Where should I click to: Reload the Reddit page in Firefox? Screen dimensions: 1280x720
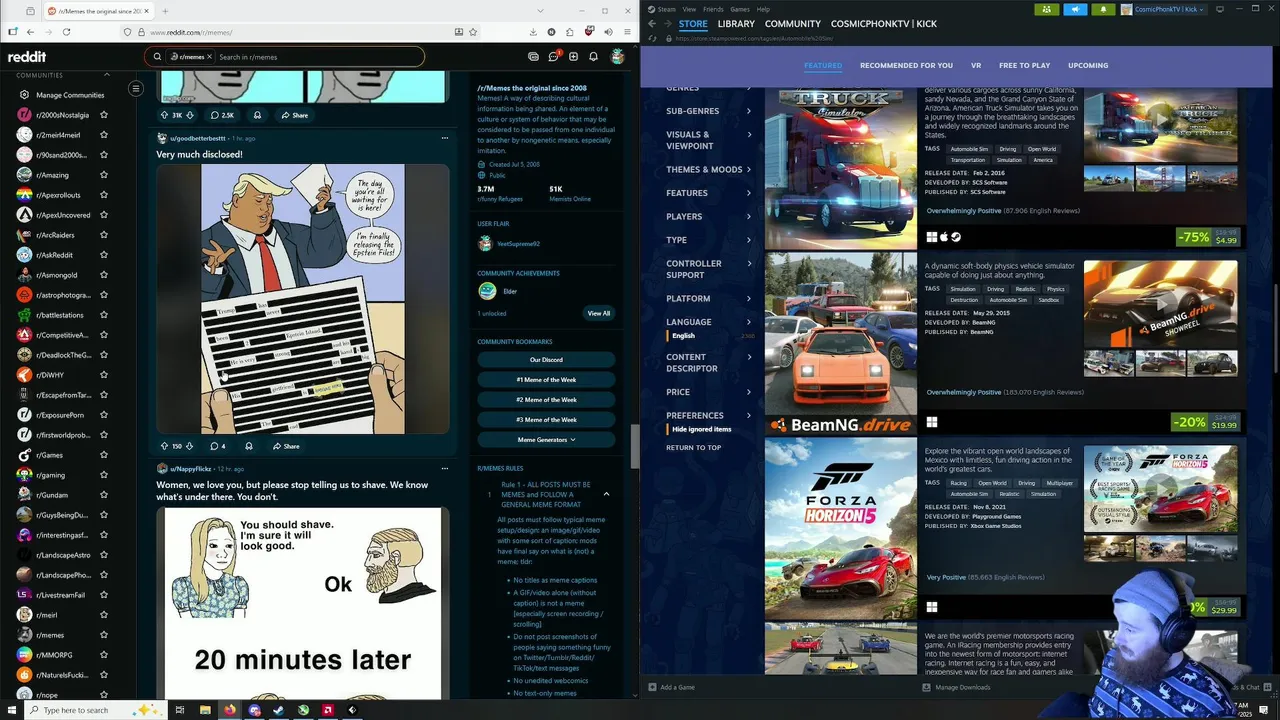pyautogui.click(x=66, y=32)
